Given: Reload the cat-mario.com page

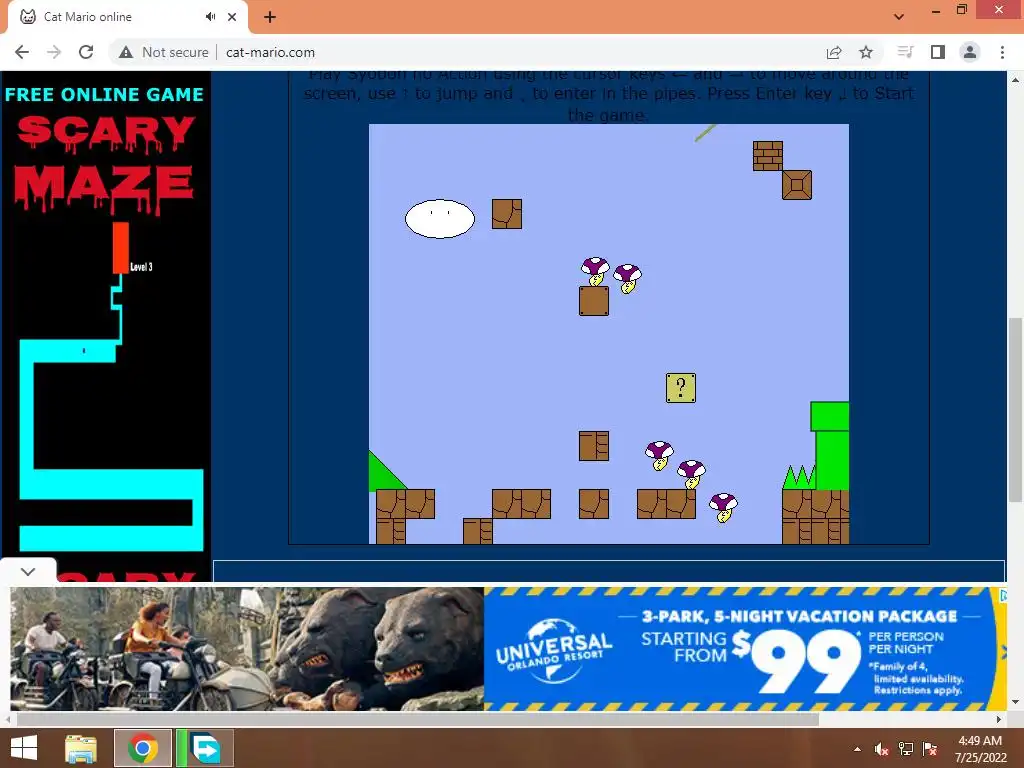Looking at the screenshot, I should (x=86, y=52).
